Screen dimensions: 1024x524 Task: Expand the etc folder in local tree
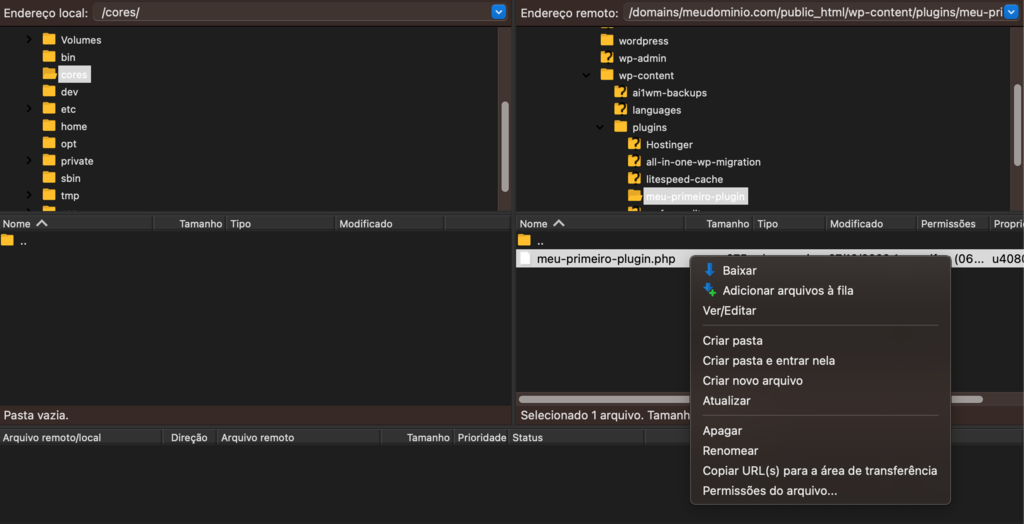click(29, 109)
